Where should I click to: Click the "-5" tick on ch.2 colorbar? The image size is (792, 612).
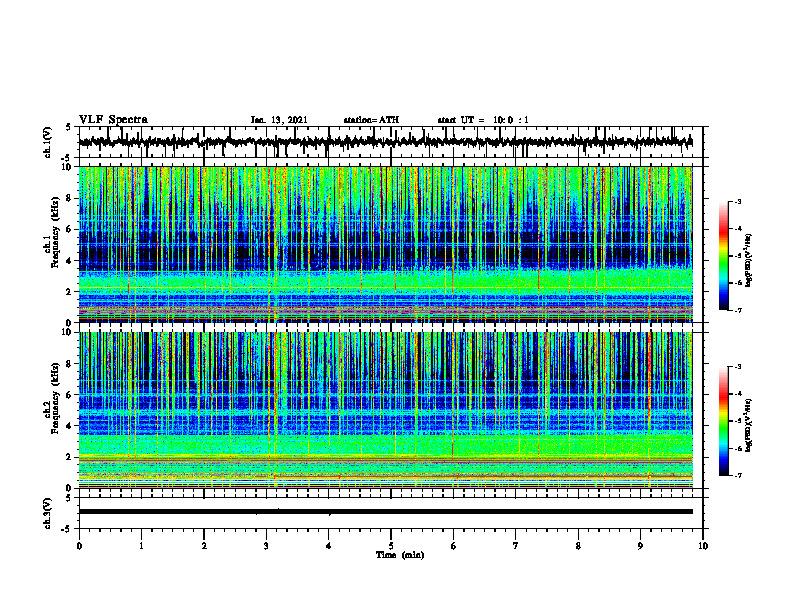pos(738,421)
